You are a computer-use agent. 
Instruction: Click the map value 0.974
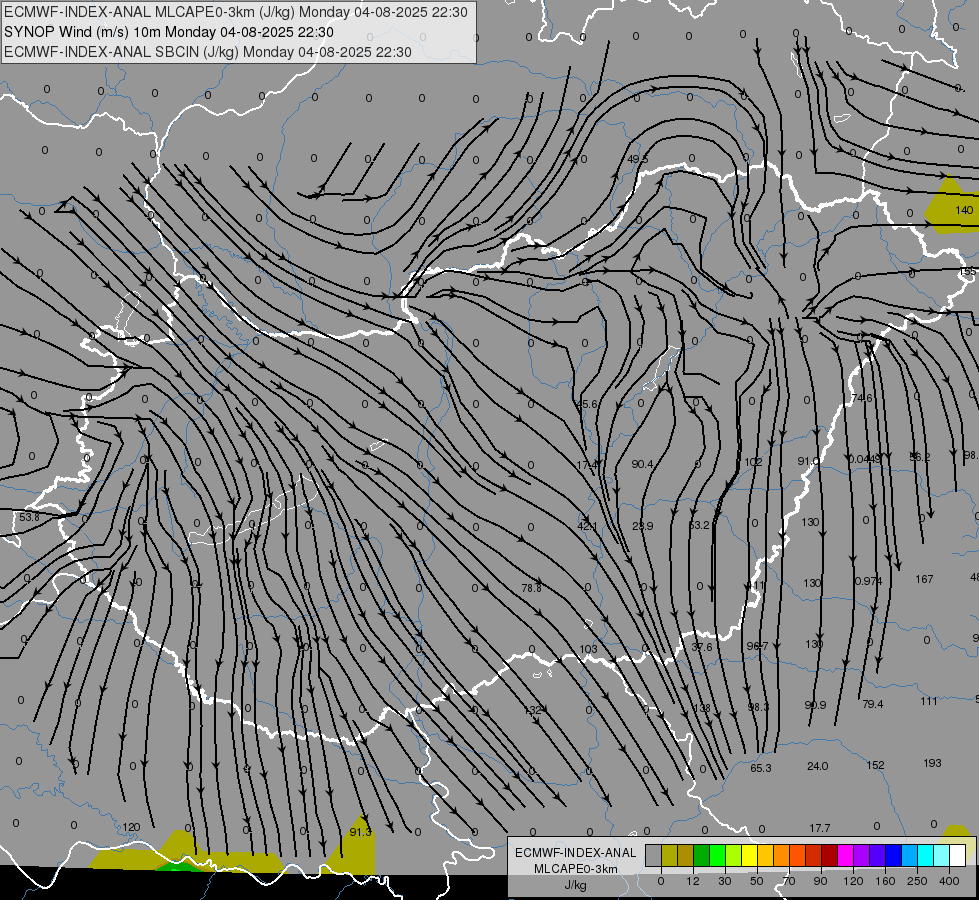(x=868, y=581)
